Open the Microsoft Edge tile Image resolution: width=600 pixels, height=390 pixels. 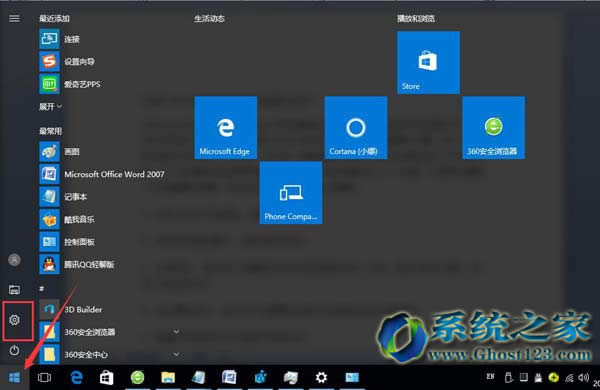[x=226, y=127]
